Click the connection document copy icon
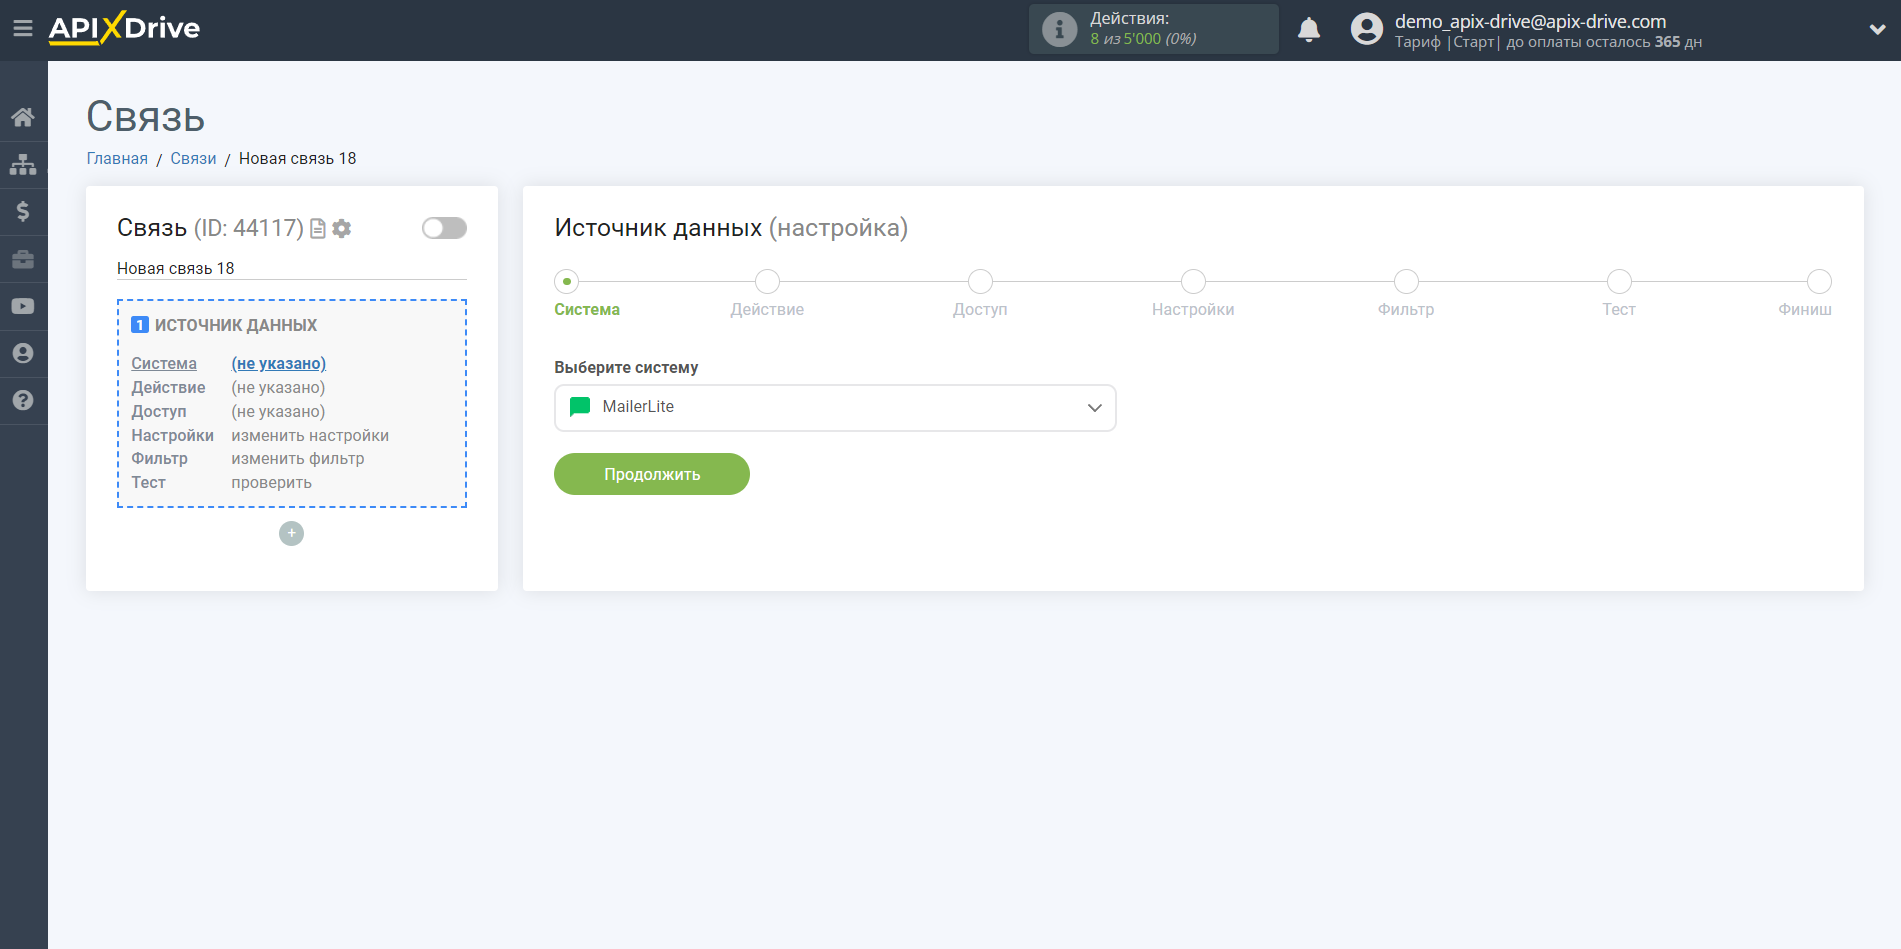1901x949 pixels. [318, 229]
